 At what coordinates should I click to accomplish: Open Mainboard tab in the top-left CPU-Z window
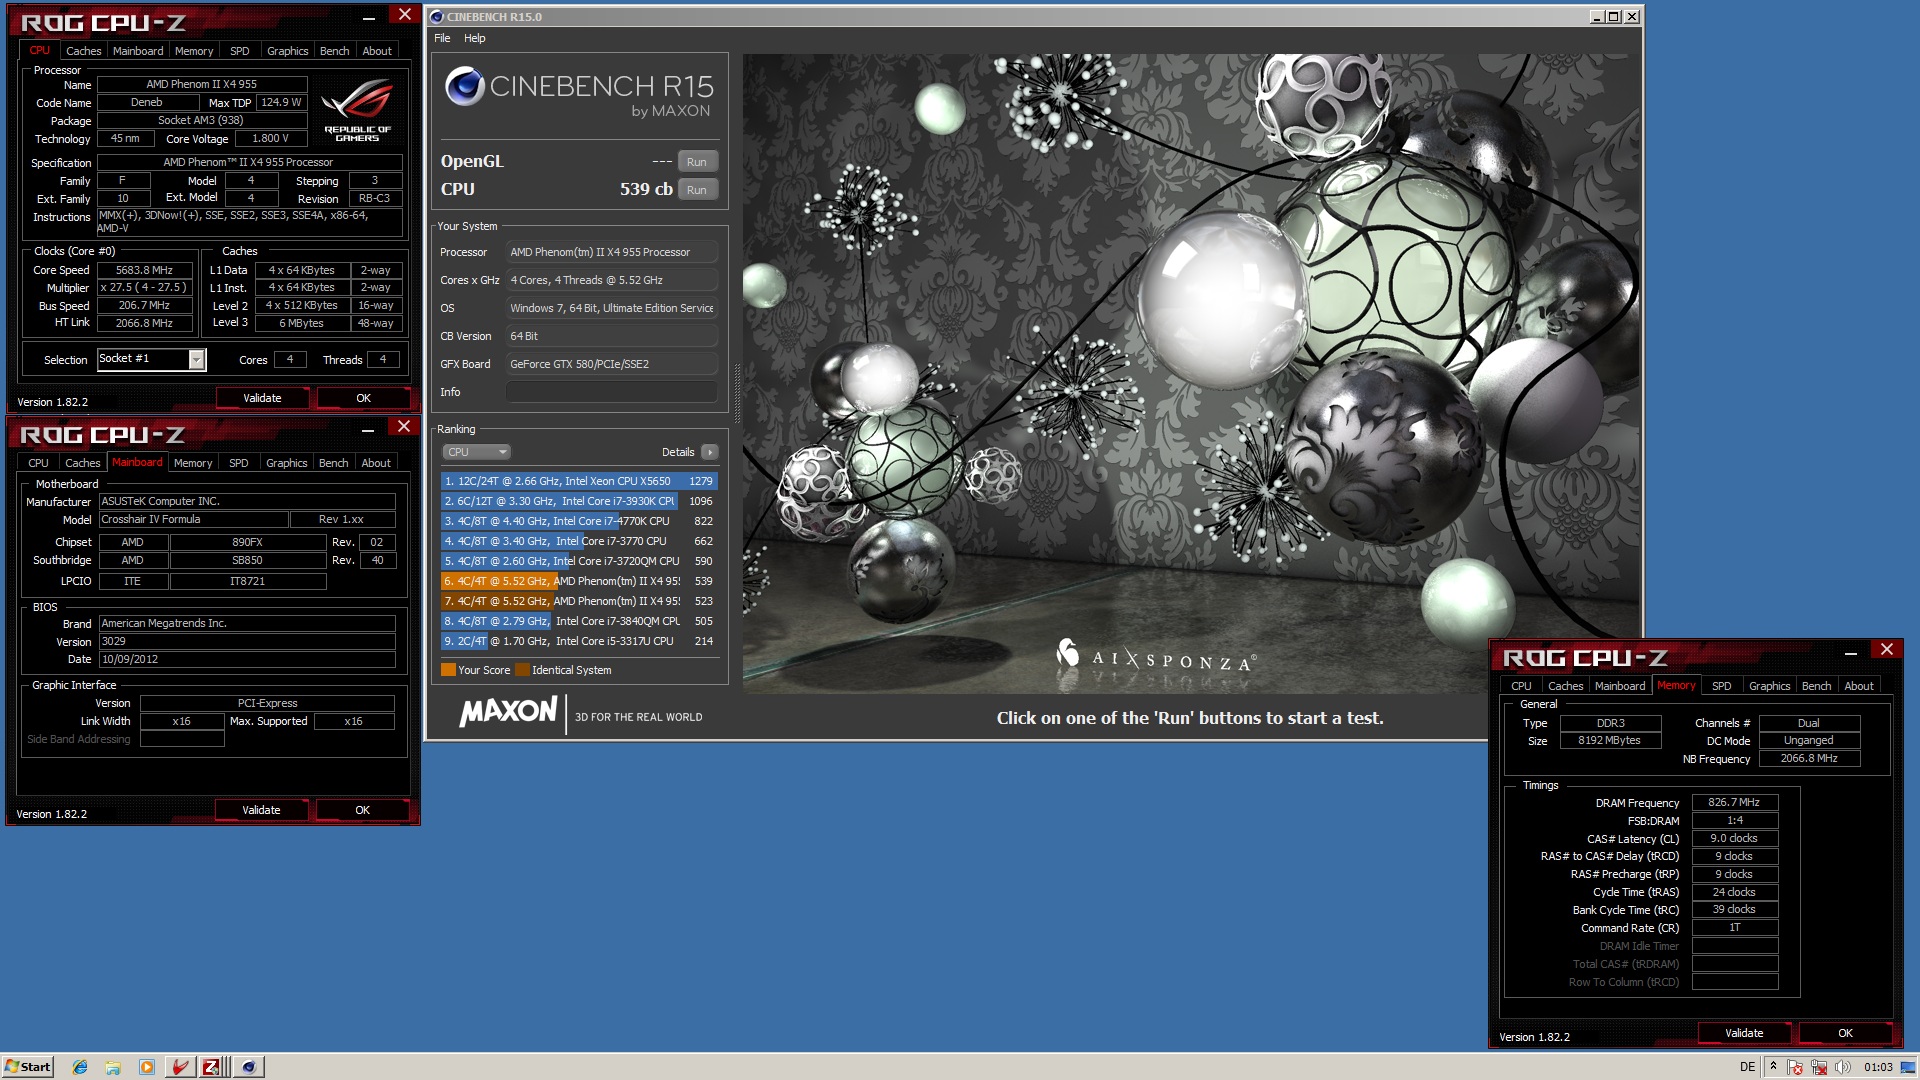click(x=138, y=51)
